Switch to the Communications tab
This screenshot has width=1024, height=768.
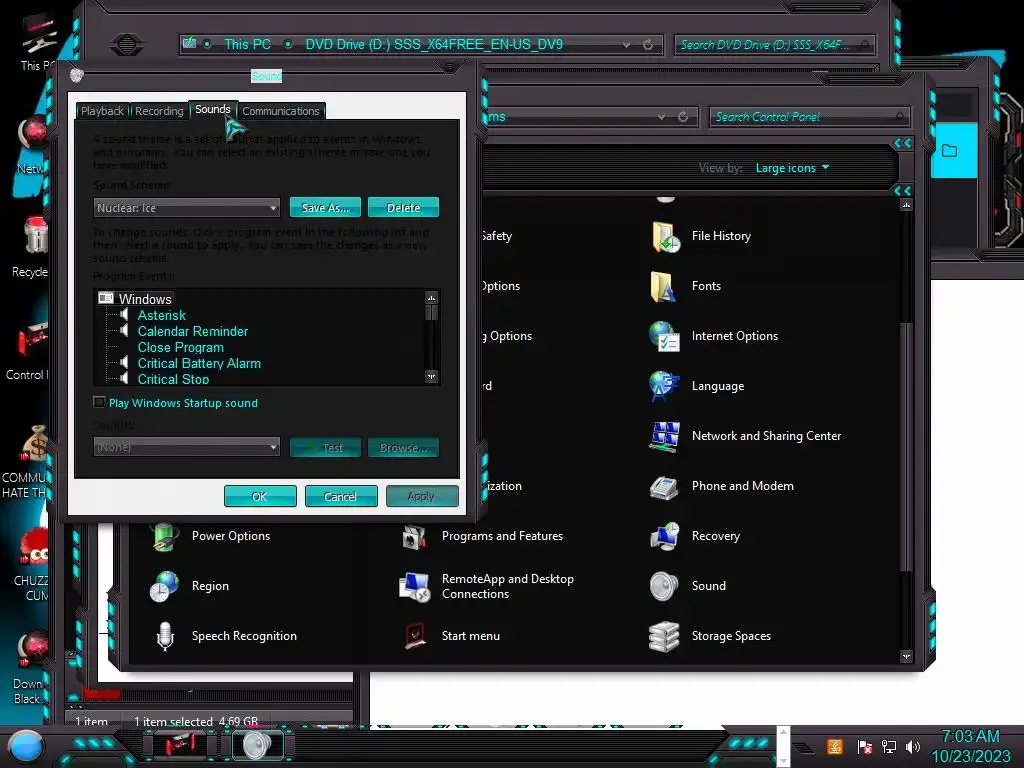[281, 111]
